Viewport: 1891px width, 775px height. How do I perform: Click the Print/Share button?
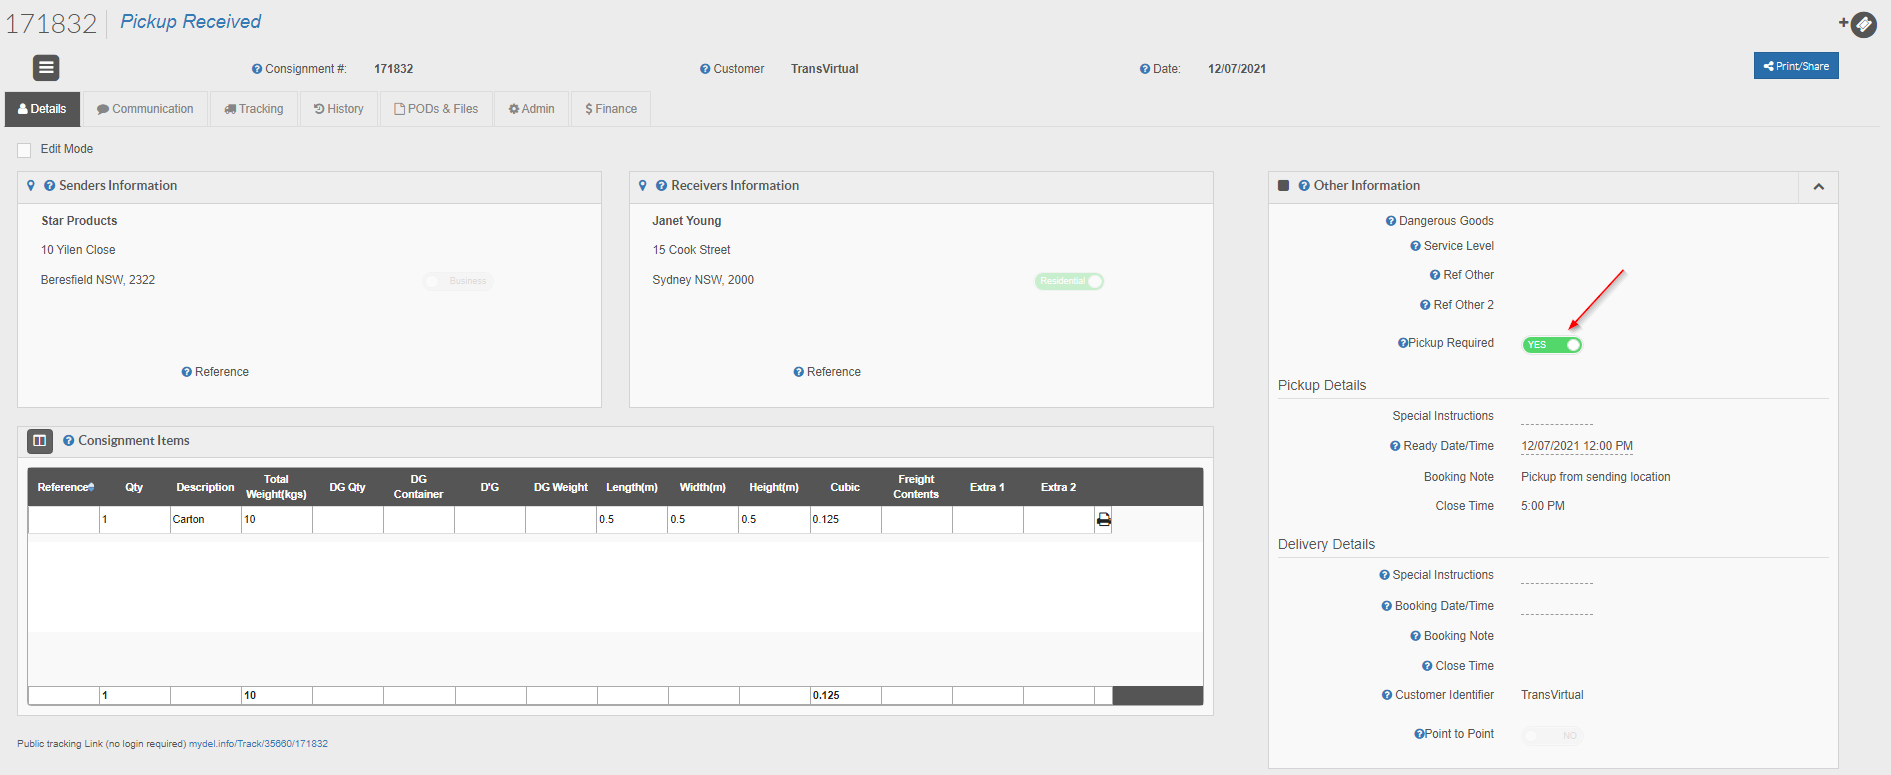1796,66
